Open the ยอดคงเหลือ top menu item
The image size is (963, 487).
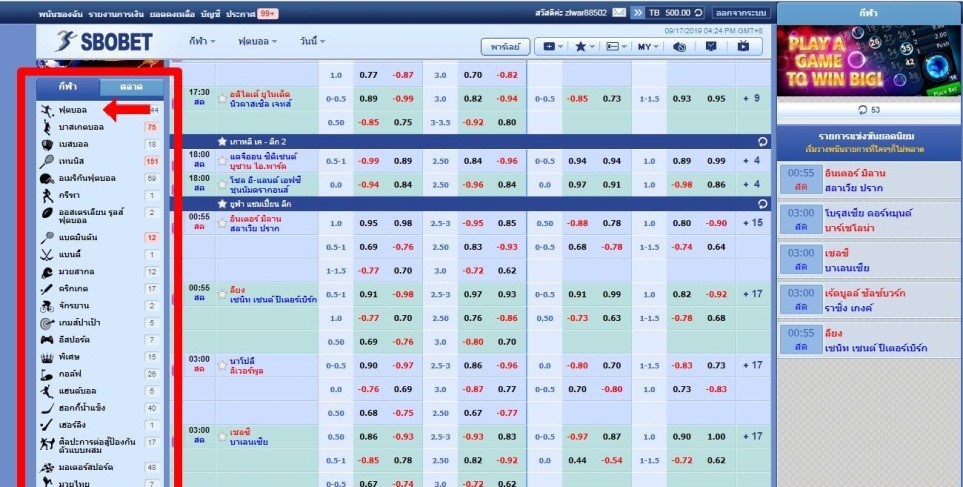(x=174, y=13)
